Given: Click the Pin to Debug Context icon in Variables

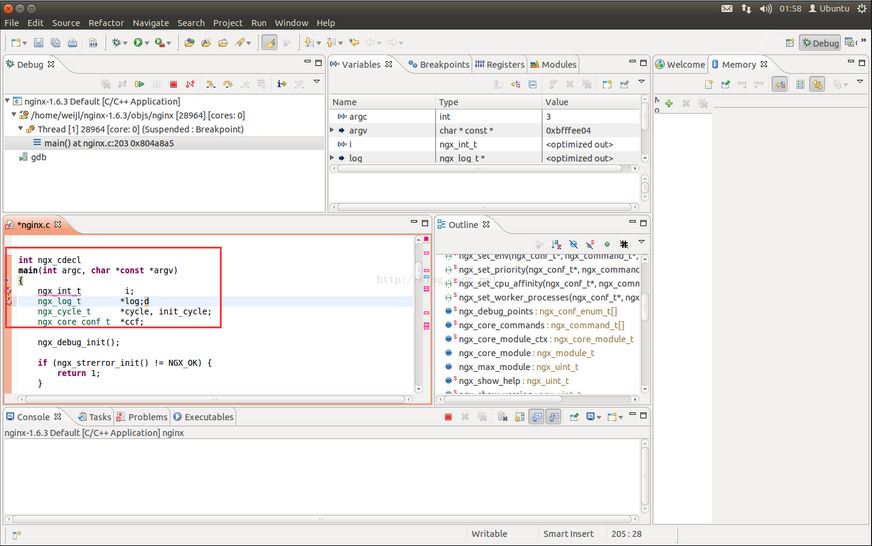Looking at the screenshot, I should coord(625,84).
